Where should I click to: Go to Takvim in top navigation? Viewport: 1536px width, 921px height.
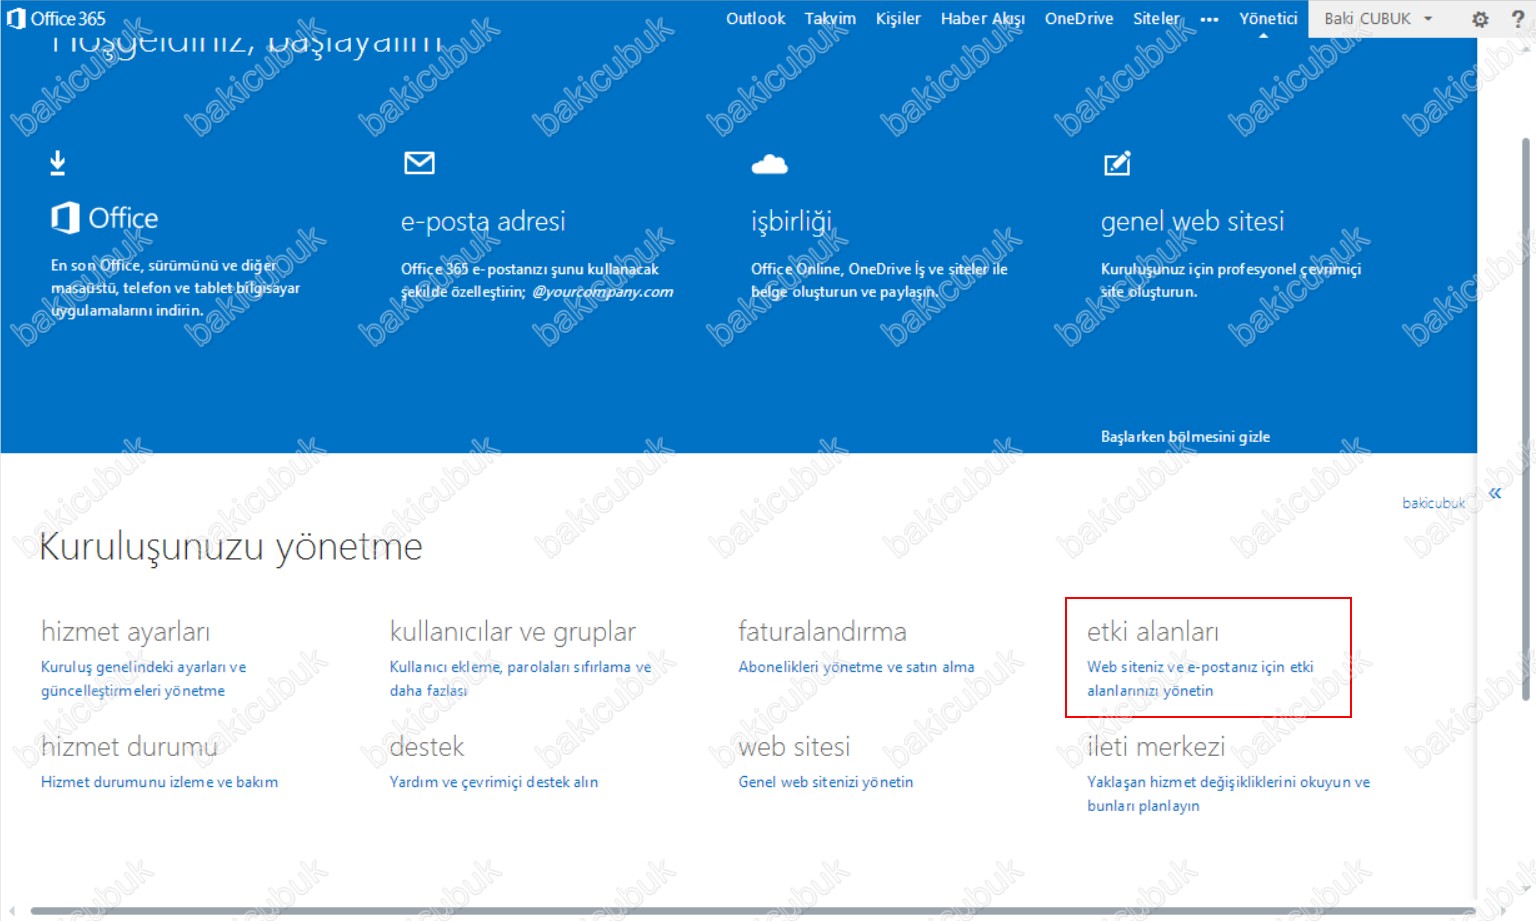[830, 18]
